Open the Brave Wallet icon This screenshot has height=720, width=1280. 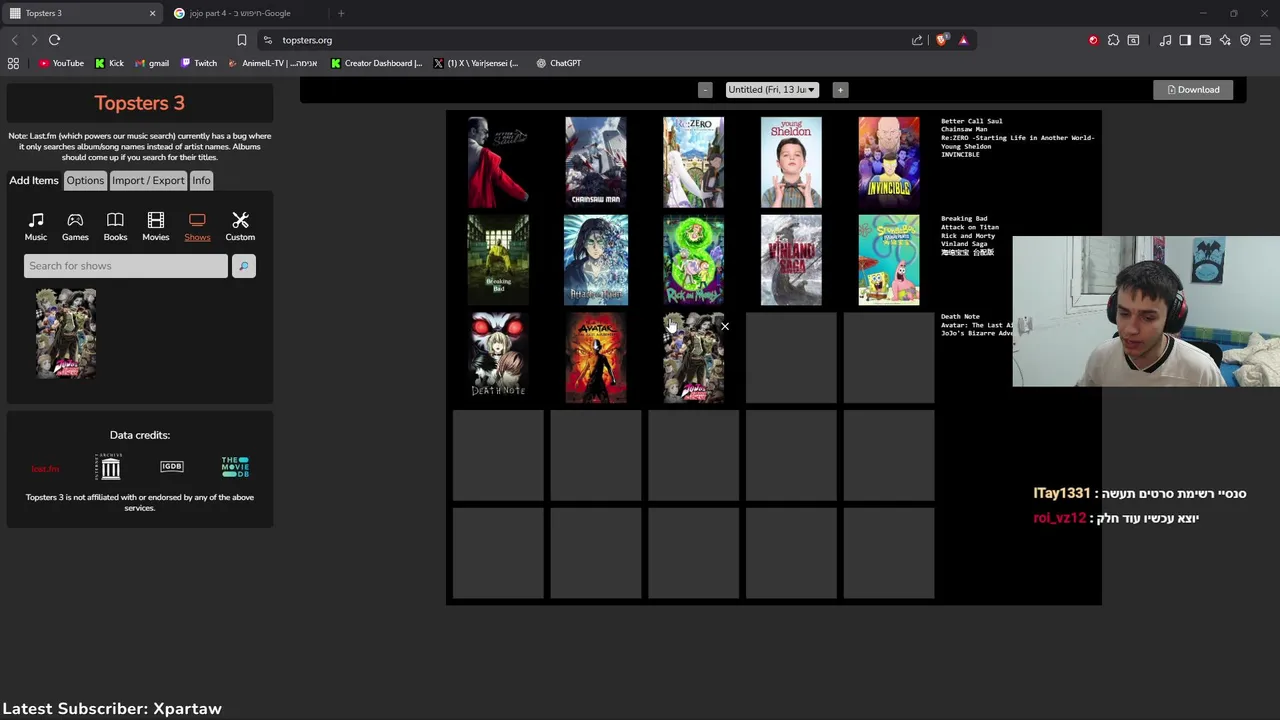click(1205, 40)
